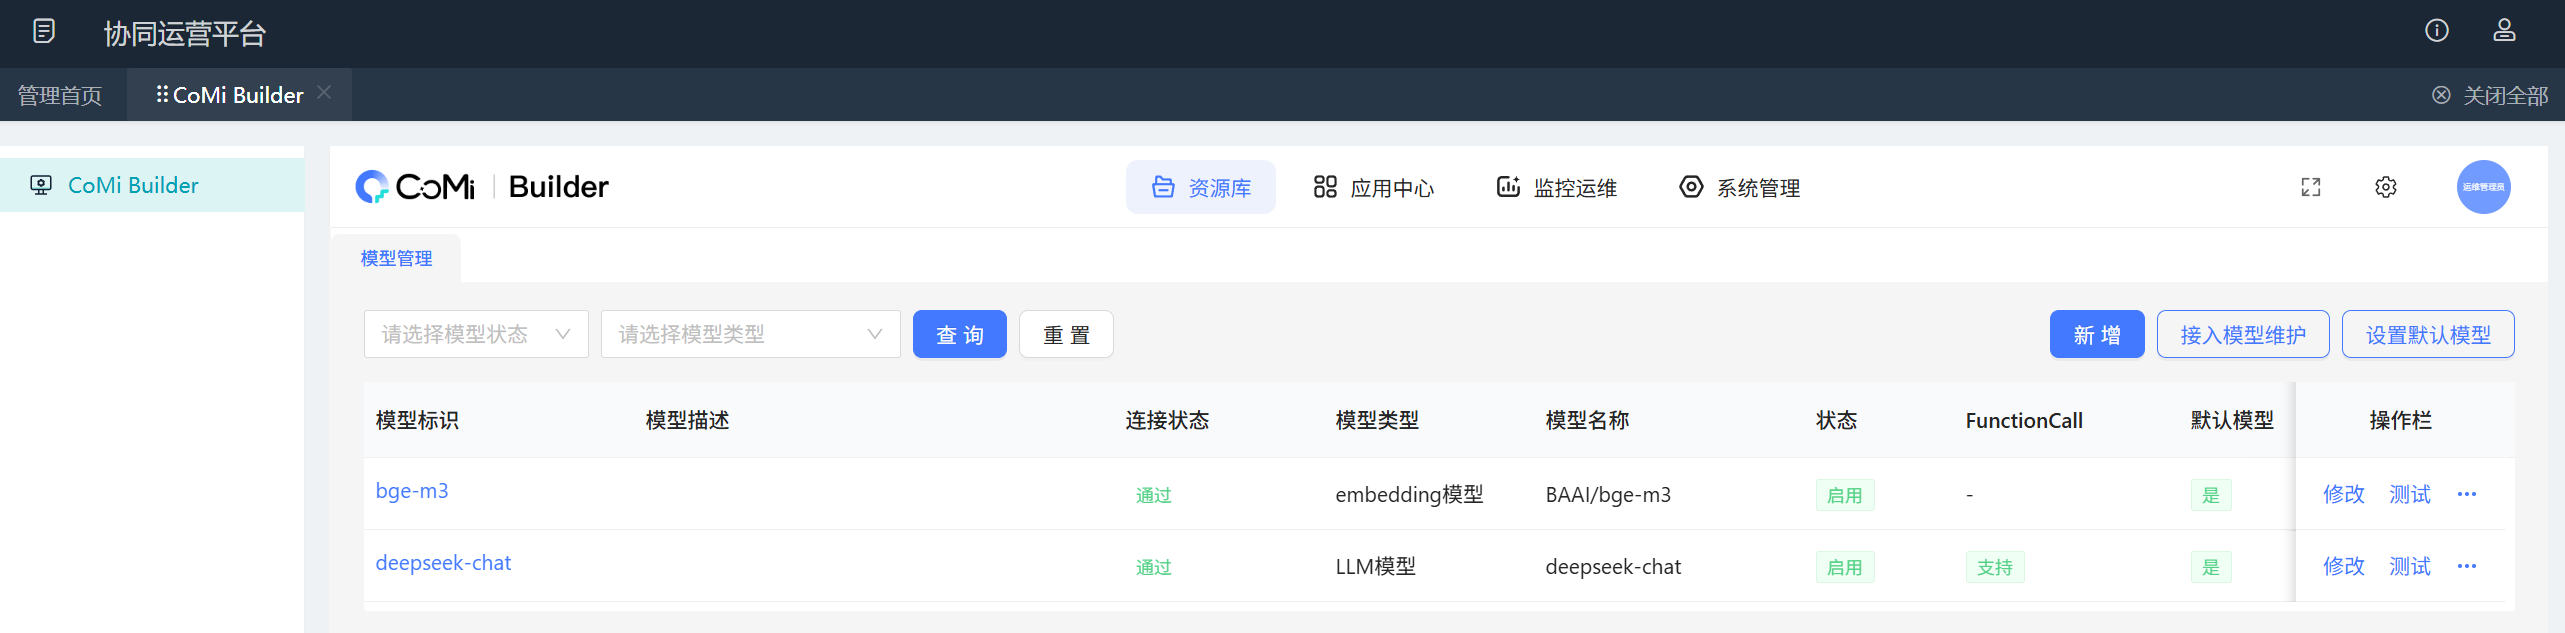The height and width of the screenshot is (633, 2565).
Task: Close the CoMi Builder tab
Action: pos(324,93)
